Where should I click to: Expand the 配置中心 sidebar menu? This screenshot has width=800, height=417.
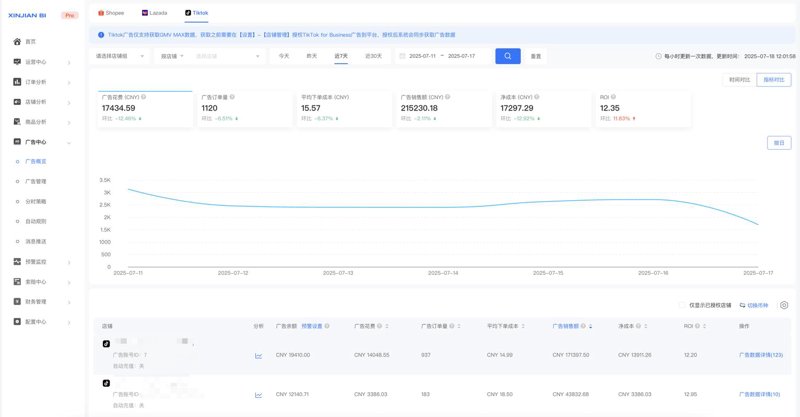[69, 322]
